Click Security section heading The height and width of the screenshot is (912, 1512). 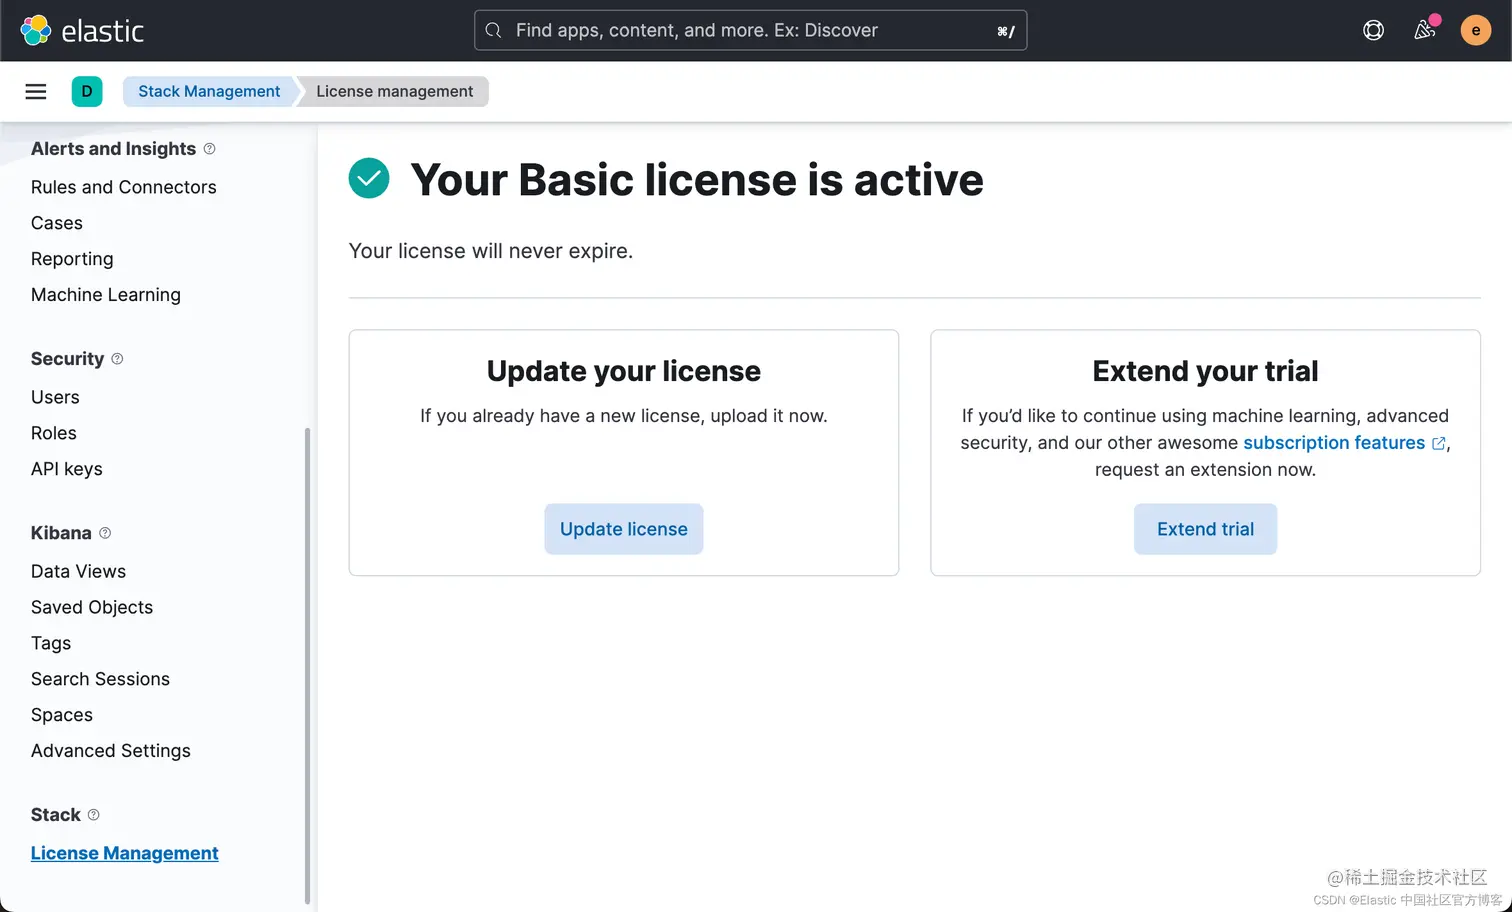[67, 359]
